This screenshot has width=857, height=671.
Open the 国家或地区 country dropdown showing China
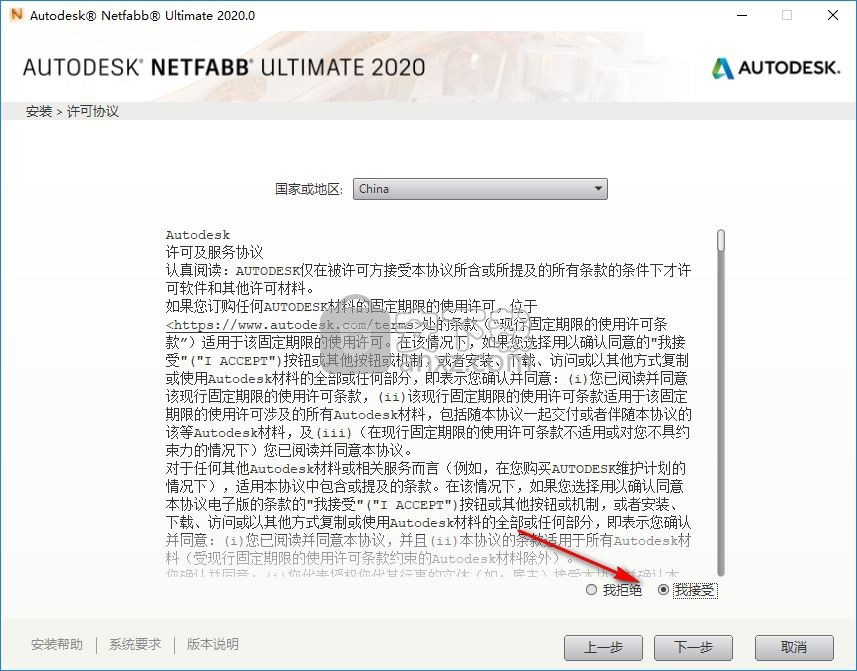[x=480, y=189]
